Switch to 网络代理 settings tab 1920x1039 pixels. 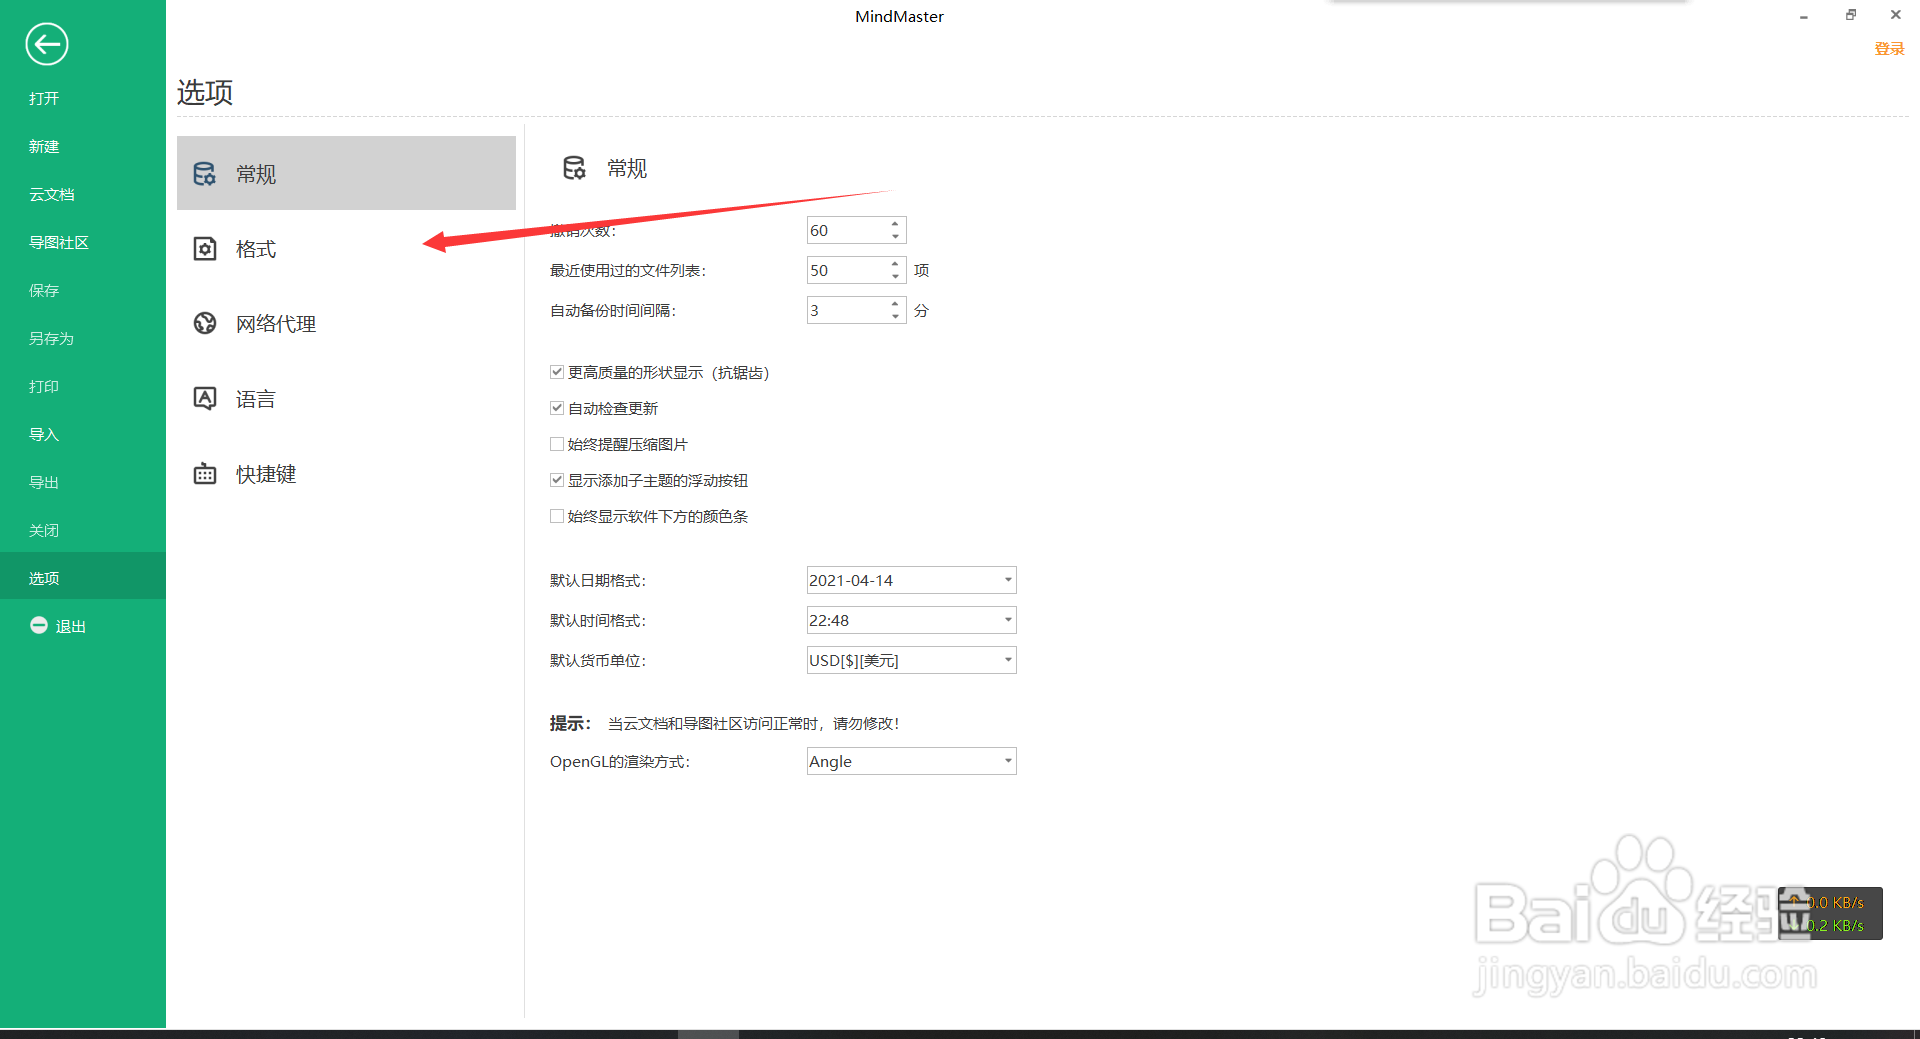pos(346,323)
